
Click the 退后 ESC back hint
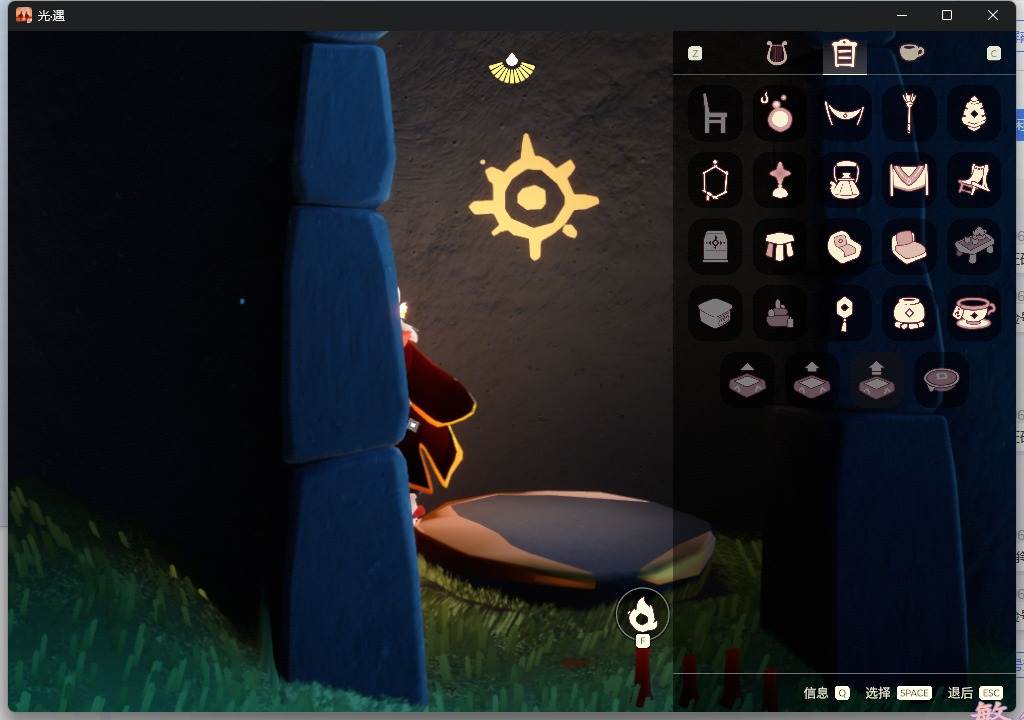(x=974, y=693)
